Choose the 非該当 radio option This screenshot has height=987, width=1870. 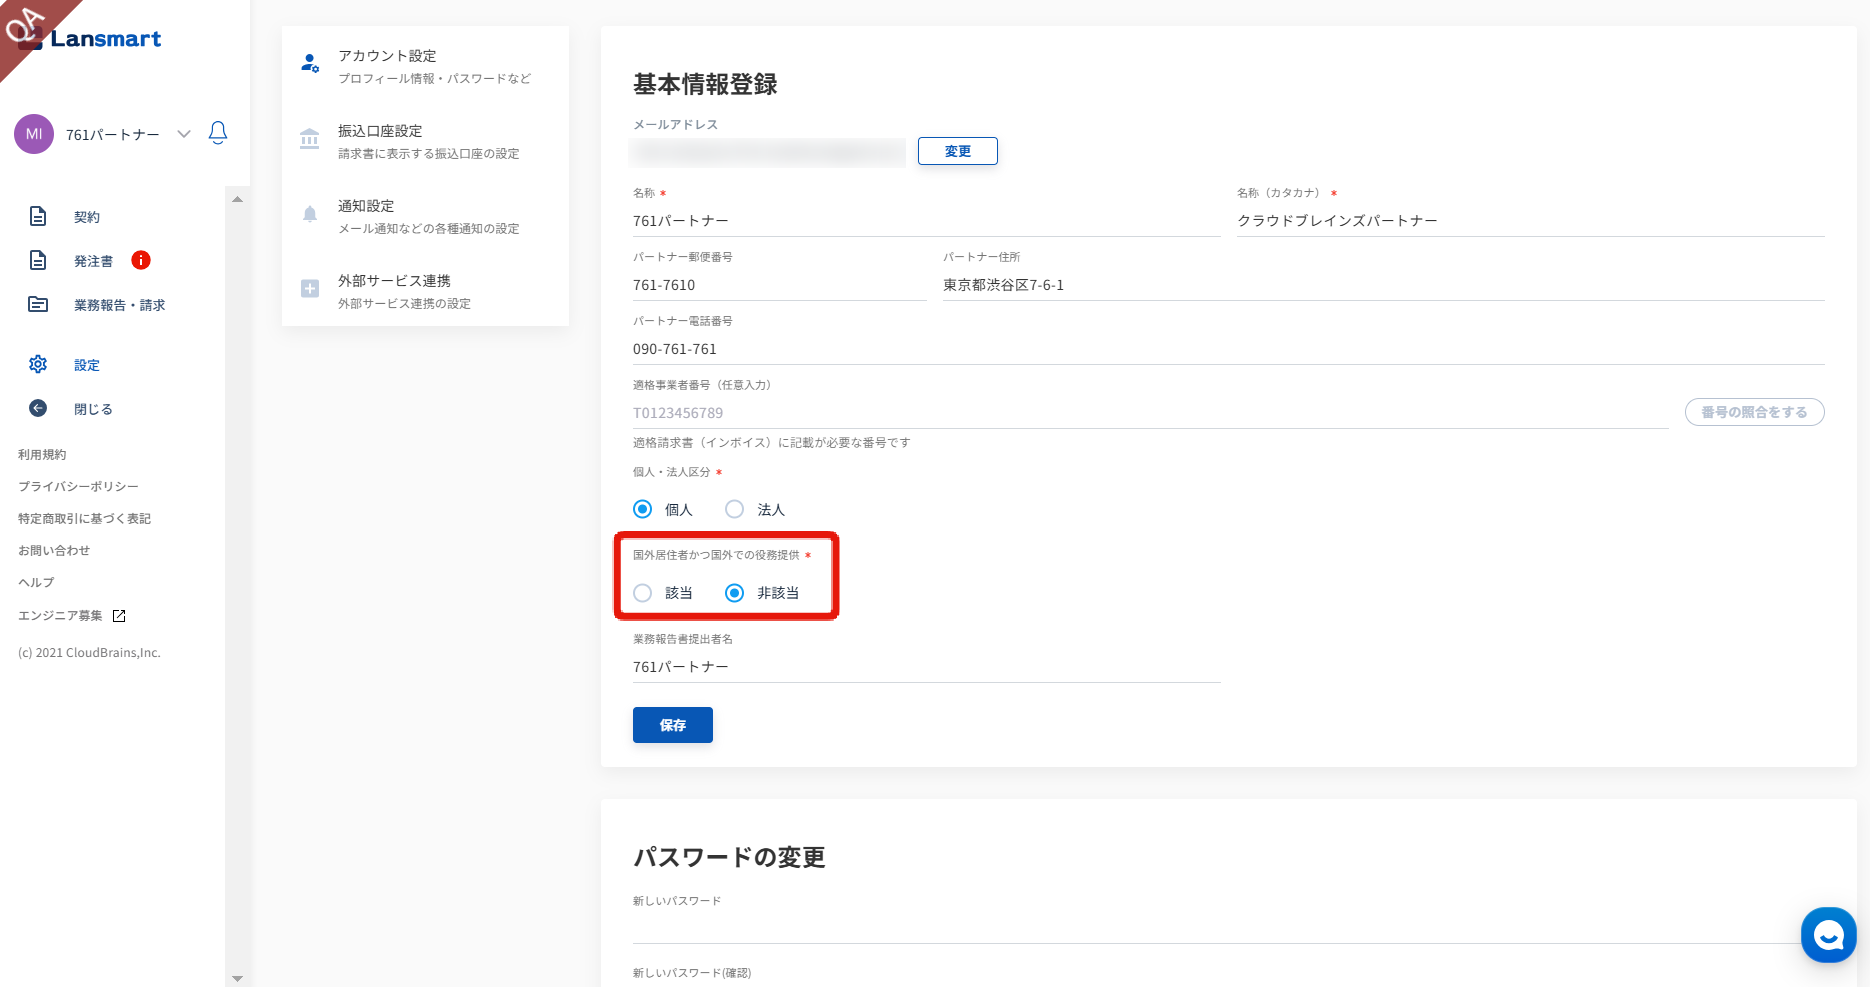click(735, 593)
